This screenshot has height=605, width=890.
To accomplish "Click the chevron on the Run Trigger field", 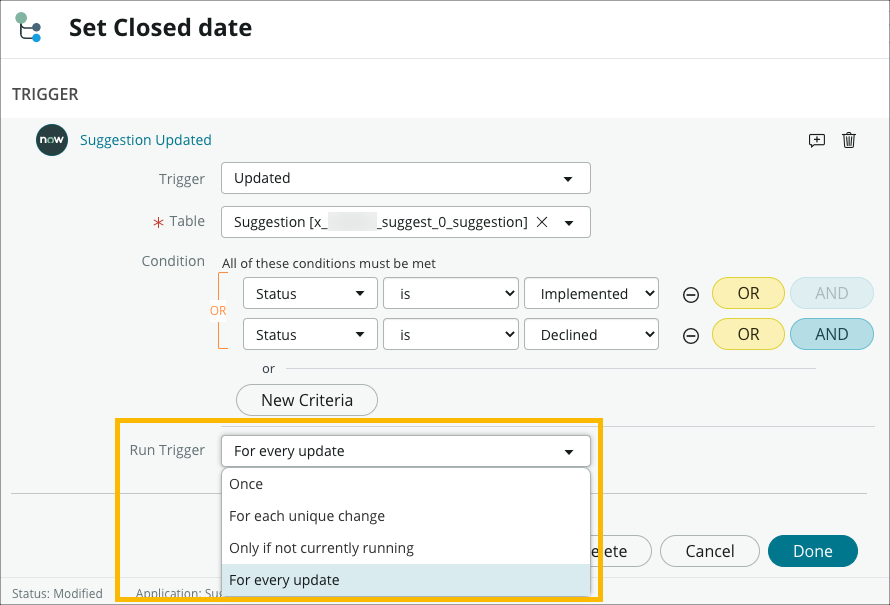I will (570, 450).
